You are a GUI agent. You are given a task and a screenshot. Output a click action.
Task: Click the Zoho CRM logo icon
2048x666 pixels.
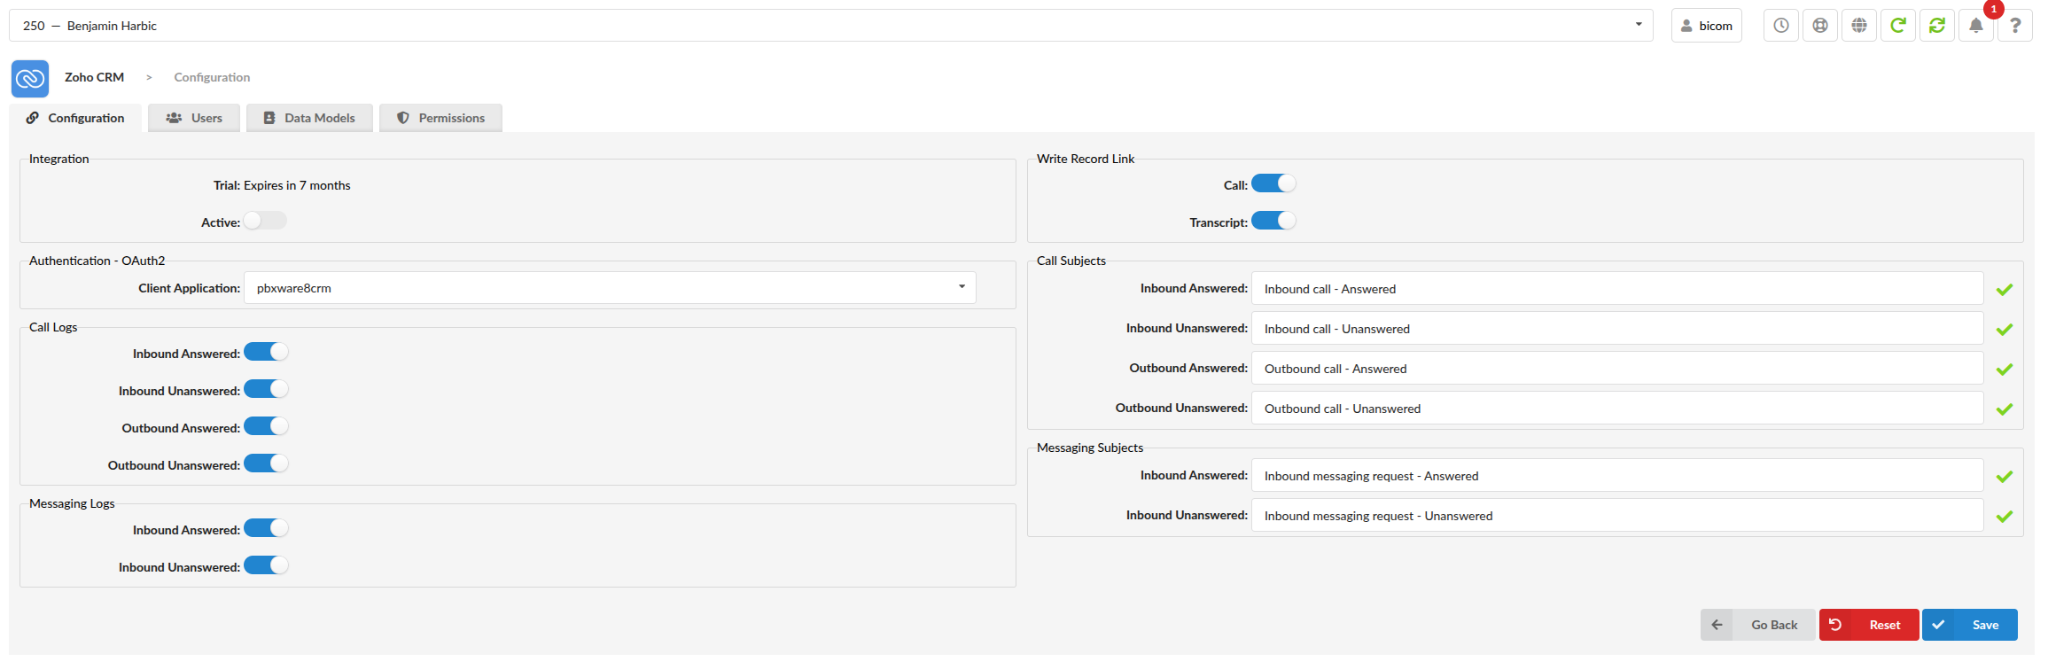click(30, 78)
